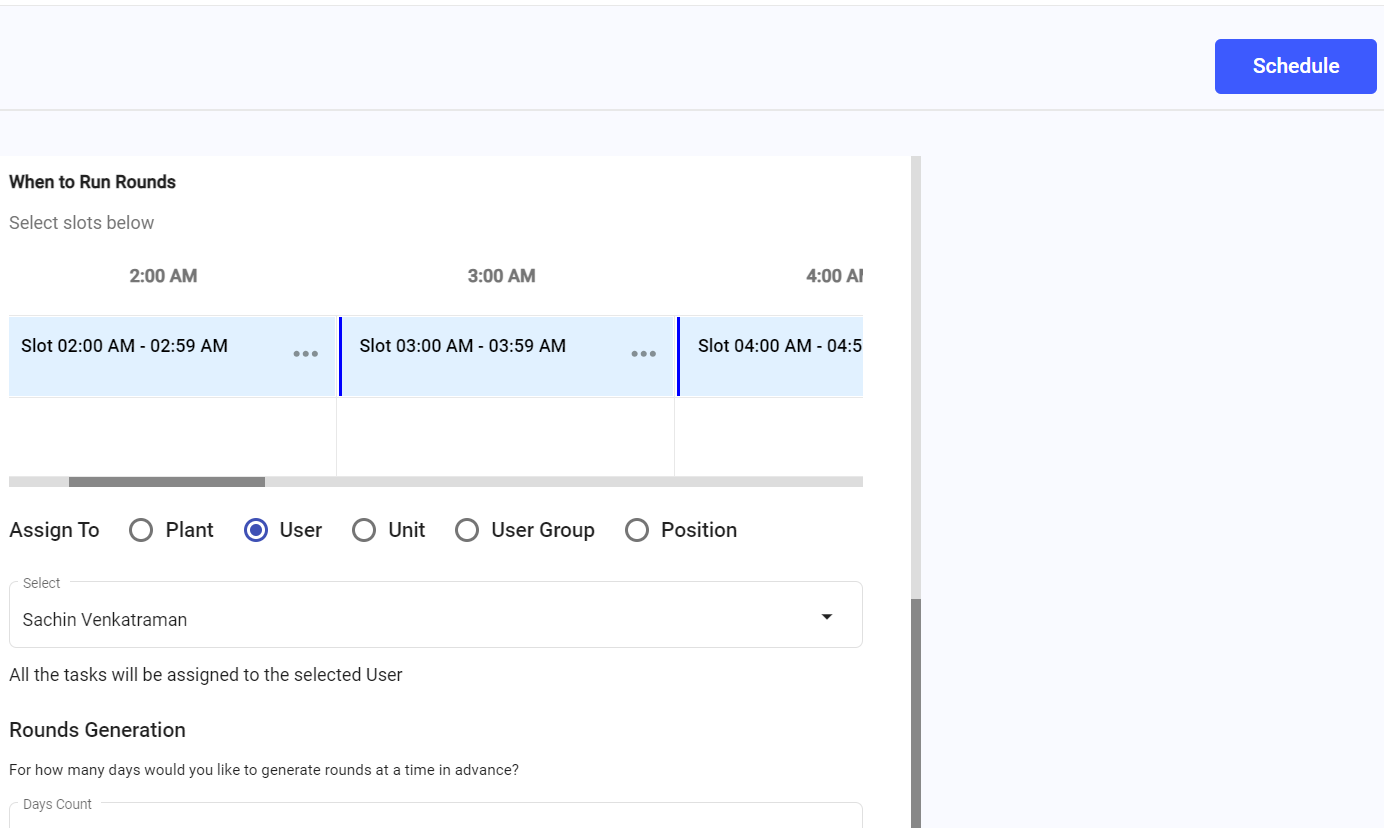
Task: Click the 2:00 AM time column header
Action: coord(163,276)
